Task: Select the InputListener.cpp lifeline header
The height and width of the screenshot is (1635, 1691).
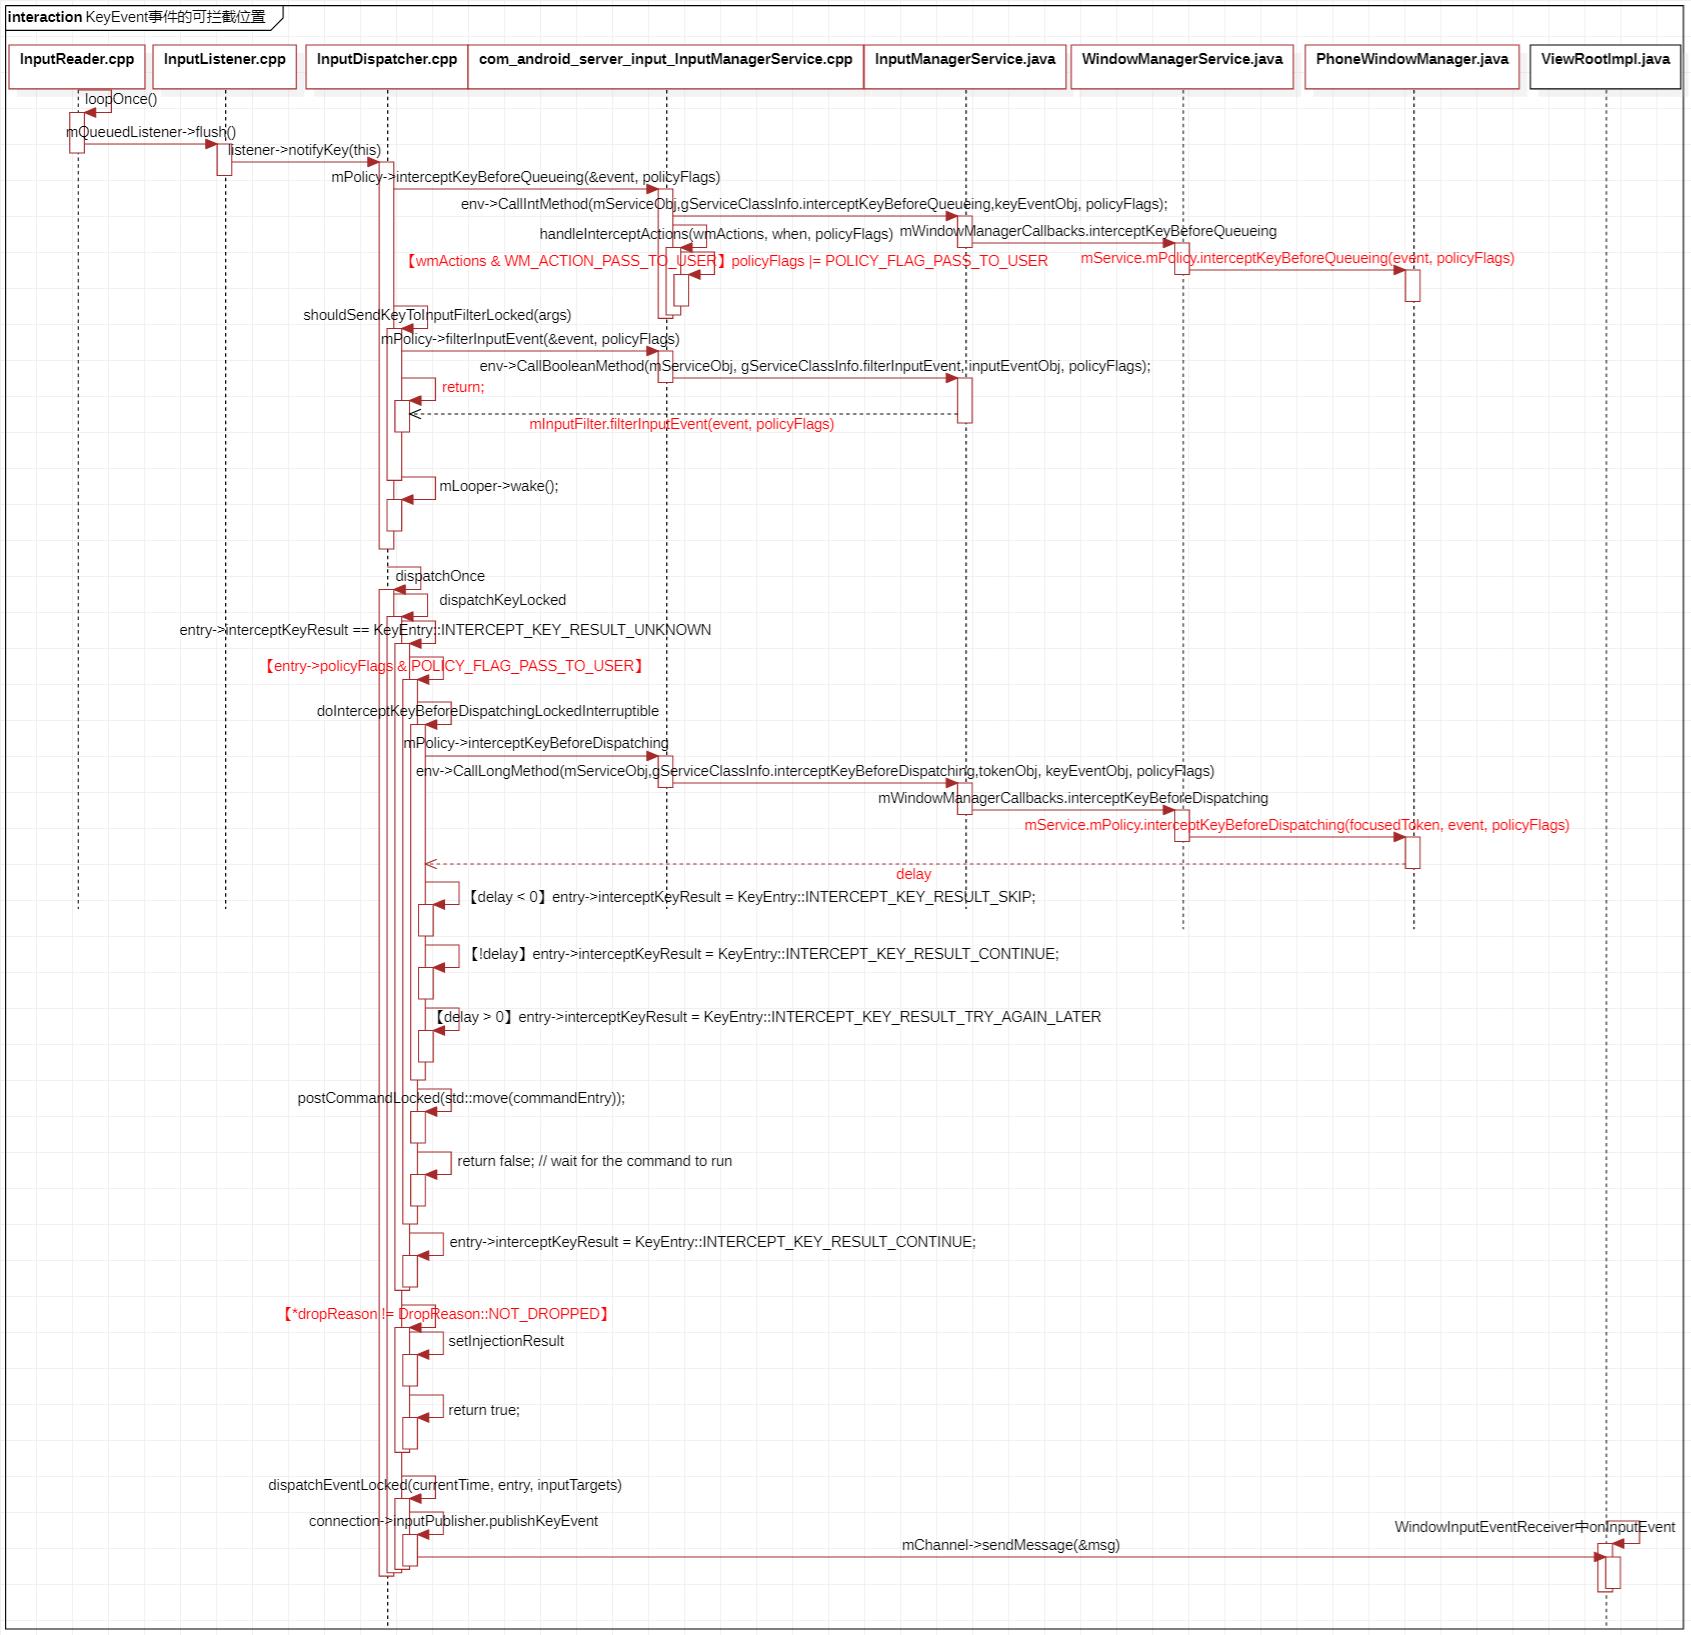Action: (x=225, y=66)
